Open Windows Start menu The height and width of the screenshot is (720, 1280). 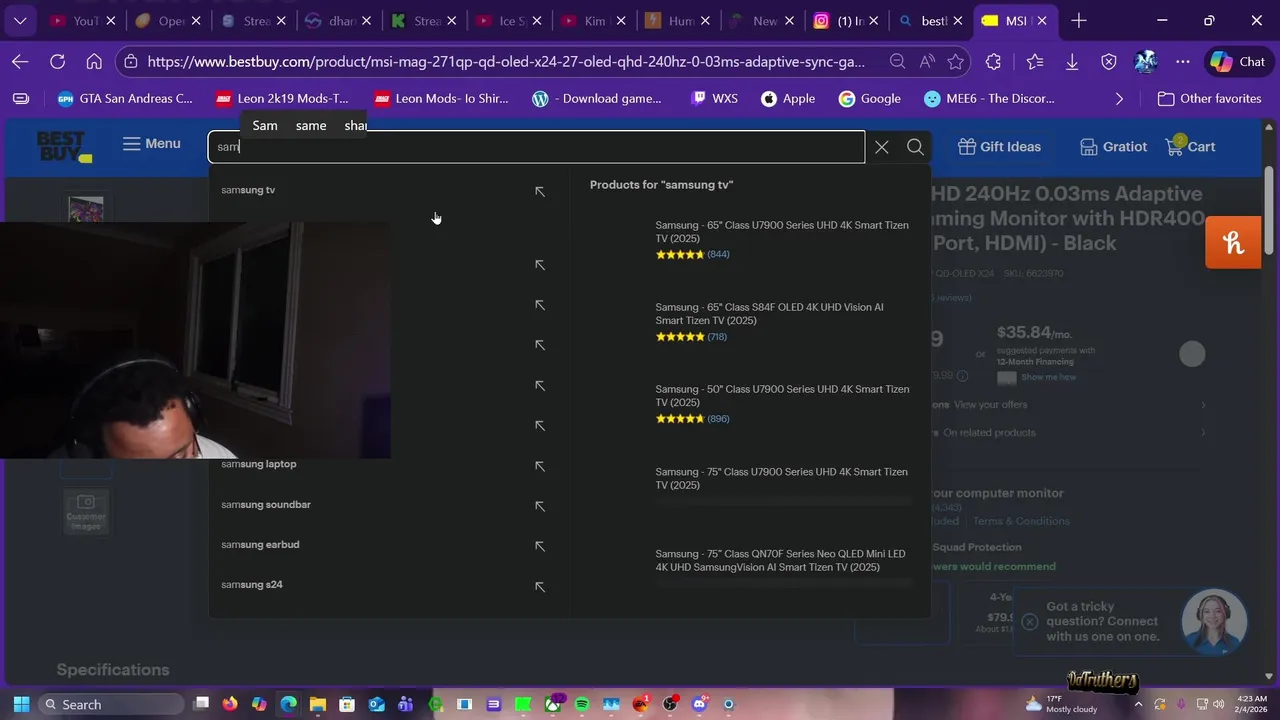(x=21, y=704)
